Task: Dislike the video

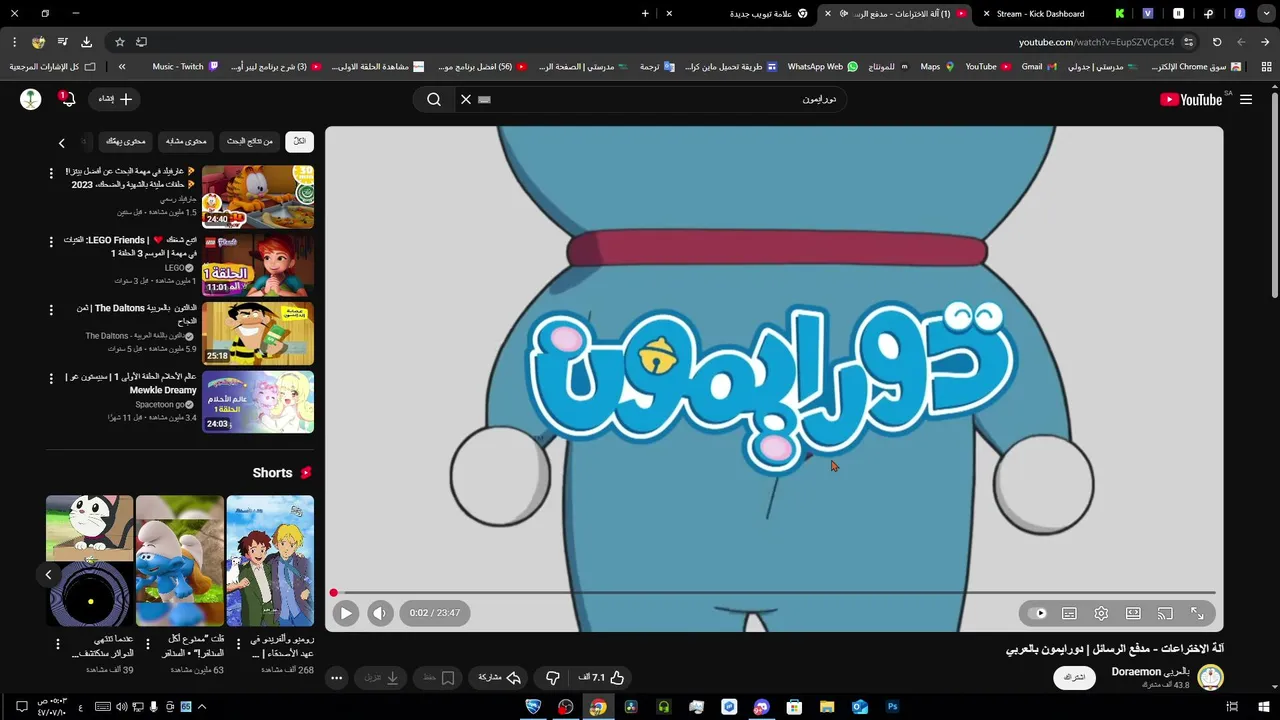Action: pos(552,677)
